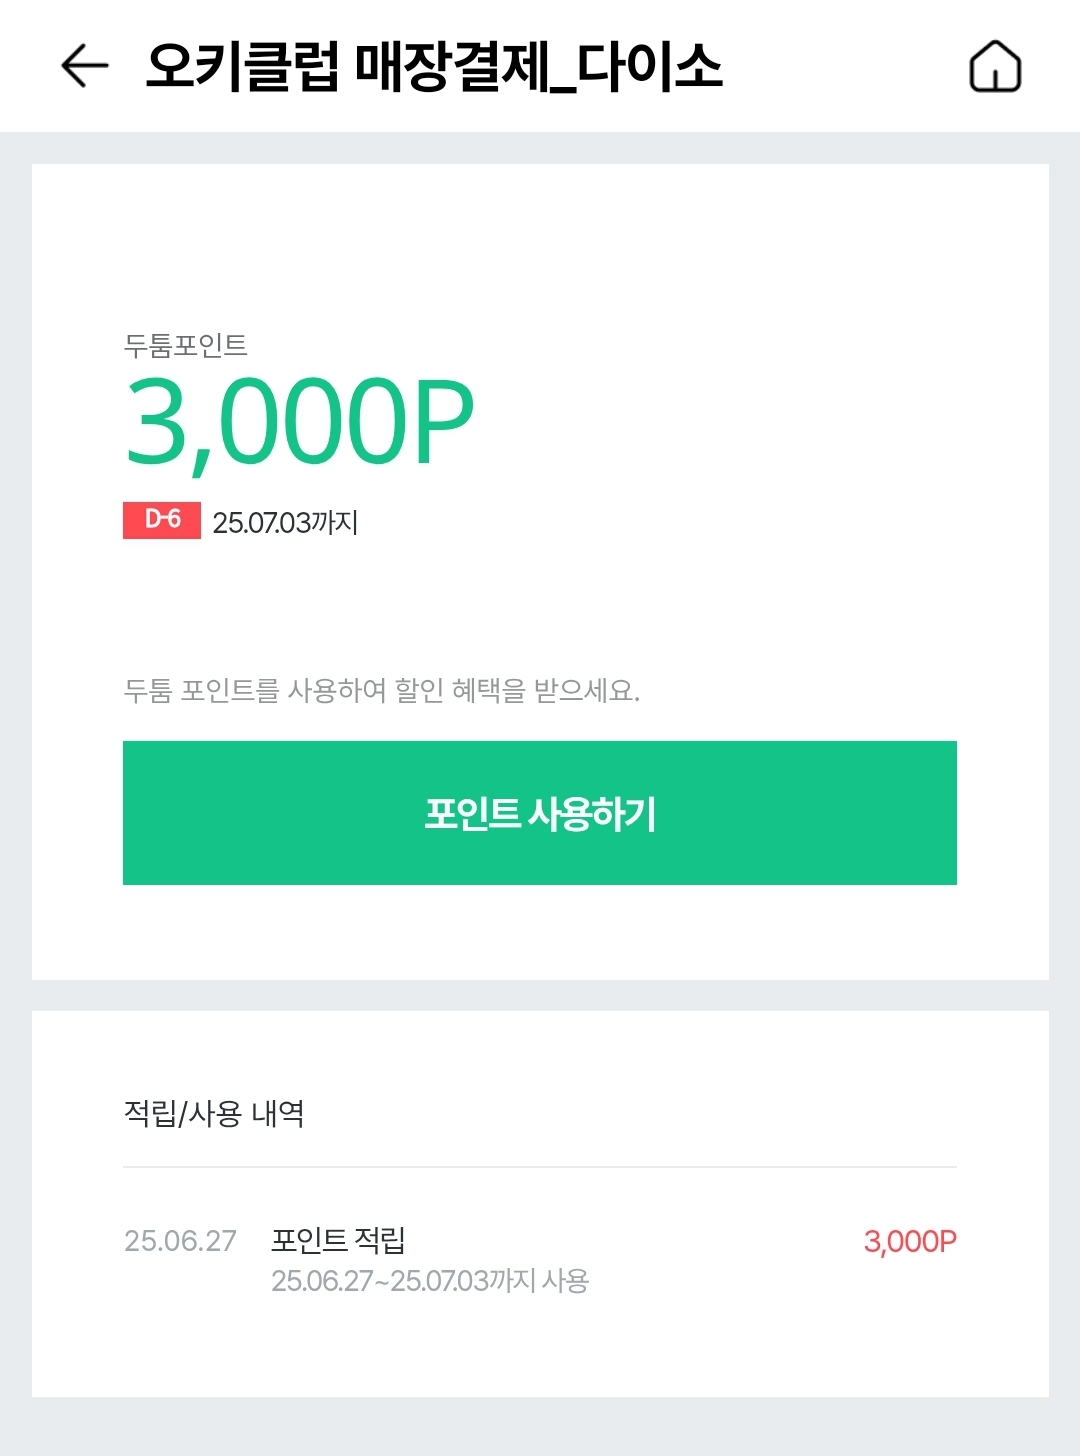Screen dimensions: 1080x1456
Task: Tap the page title 오키클럽 매장결제_다이소
Action: pyautogui.click(x=433, y=67)
